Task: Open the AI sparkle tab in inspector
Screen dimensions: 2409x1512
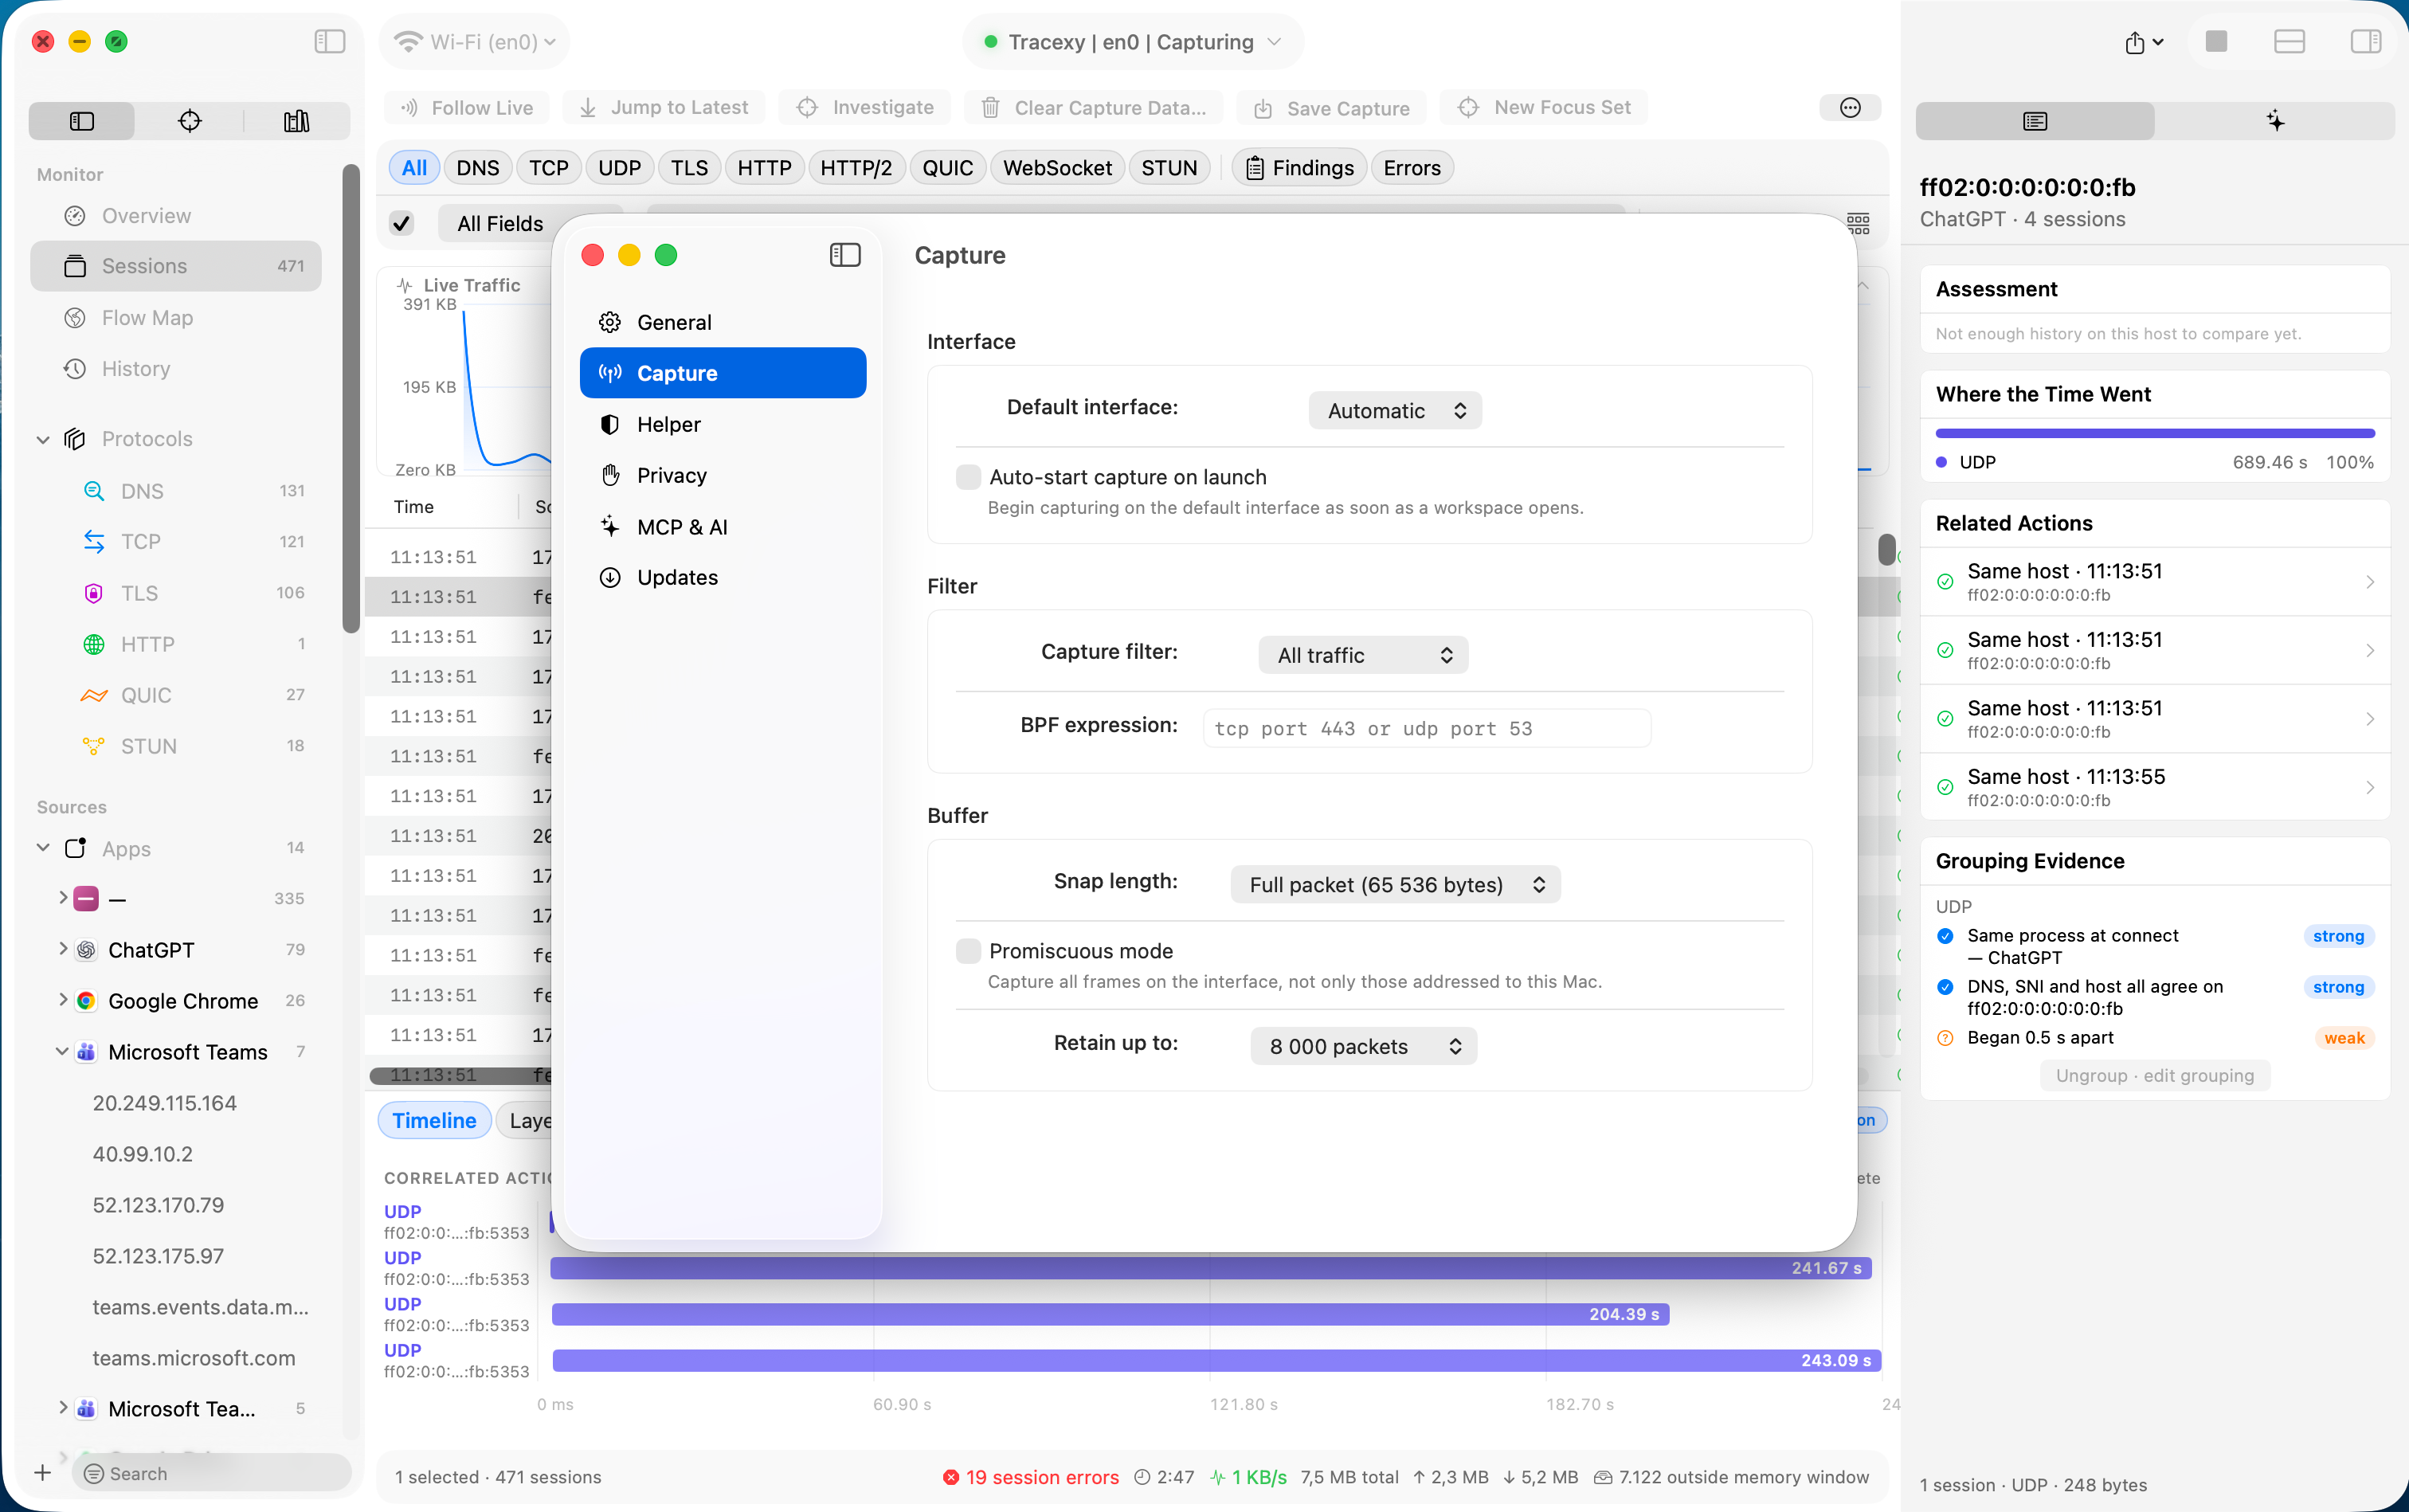Action: click(2275, 121)
